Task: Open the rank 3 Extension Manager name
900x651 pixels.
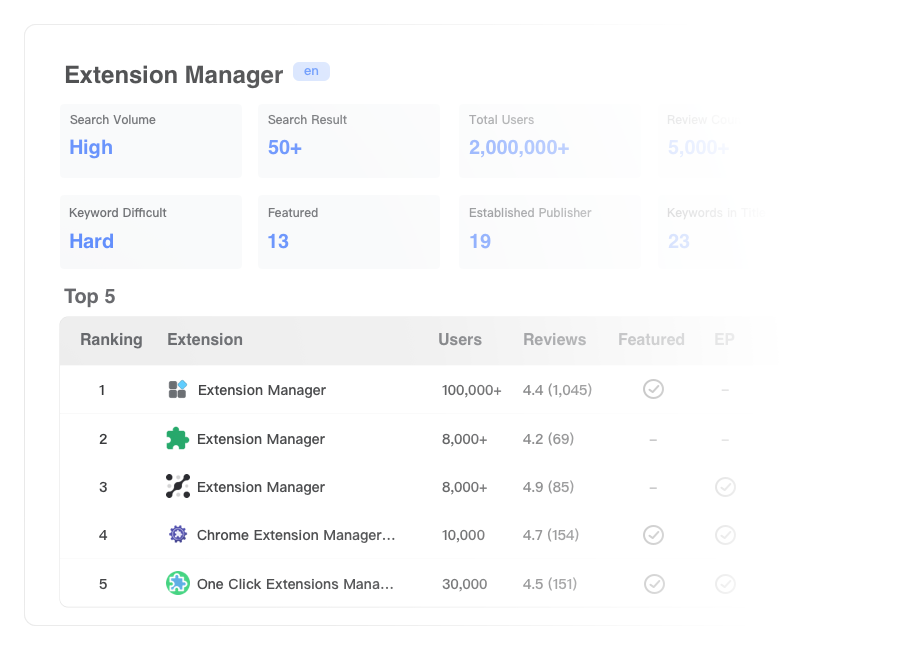Action: coord(261,487)
